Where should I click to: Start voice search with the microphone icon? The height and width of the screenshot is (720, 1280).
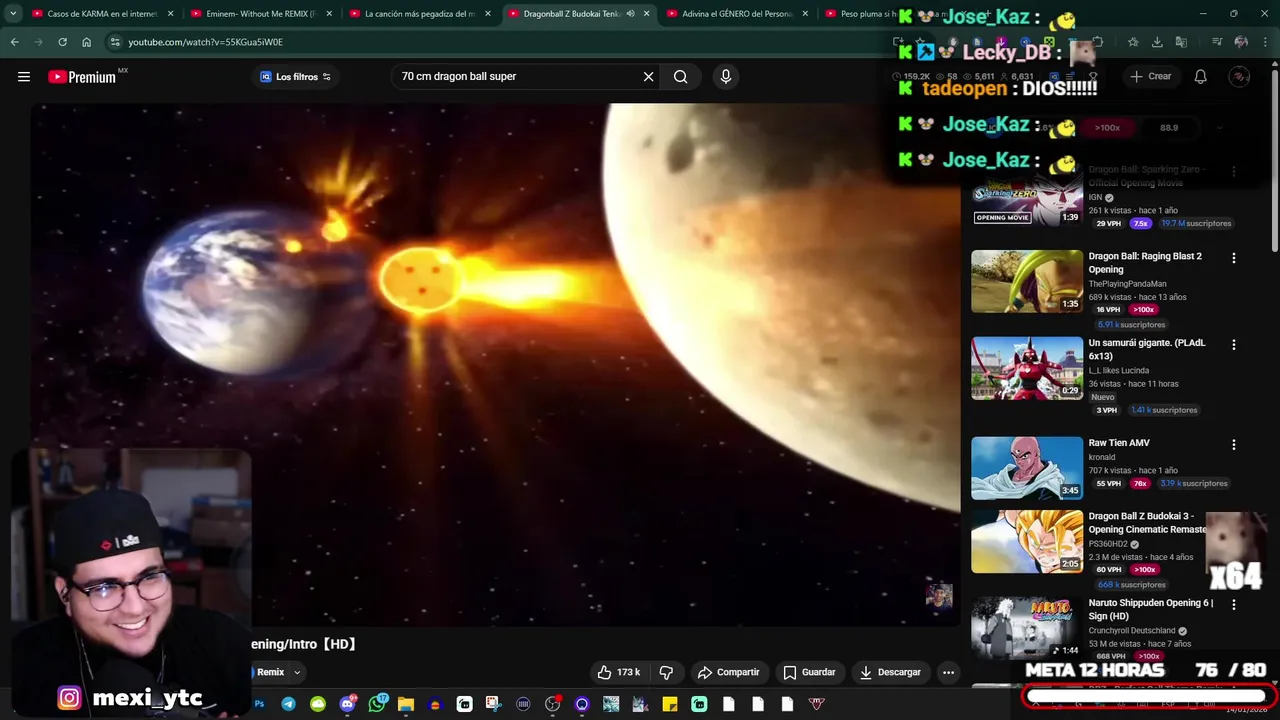click(x=726, y=77)
